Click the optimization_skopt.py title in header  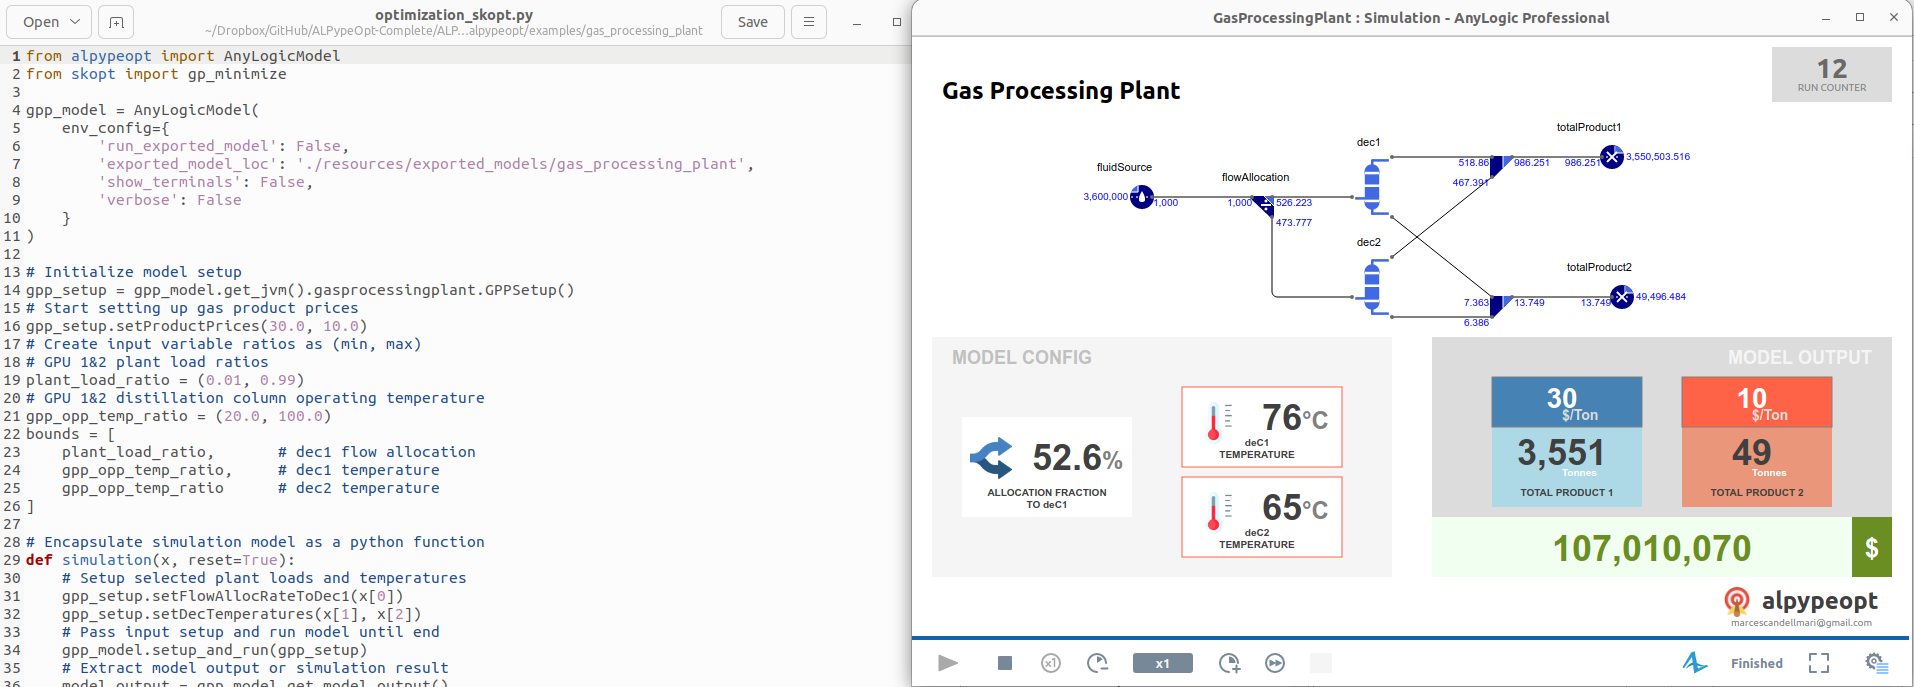[x=453, y=15]
